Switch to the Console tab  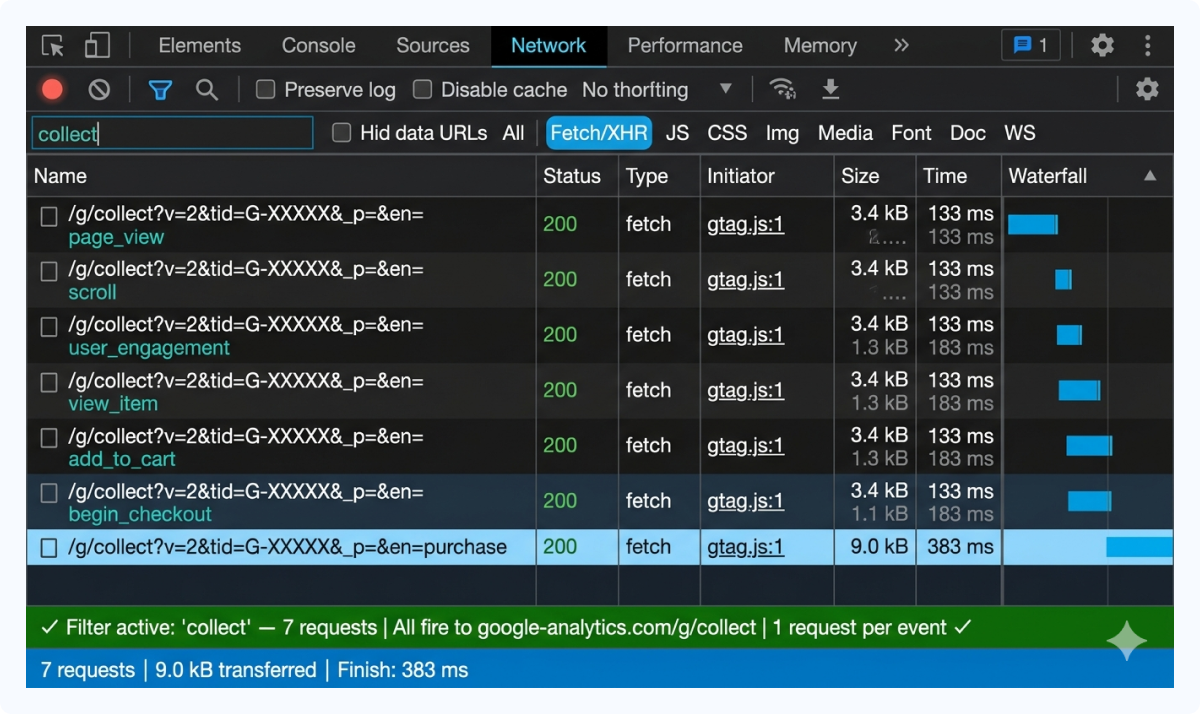(318, 46)
